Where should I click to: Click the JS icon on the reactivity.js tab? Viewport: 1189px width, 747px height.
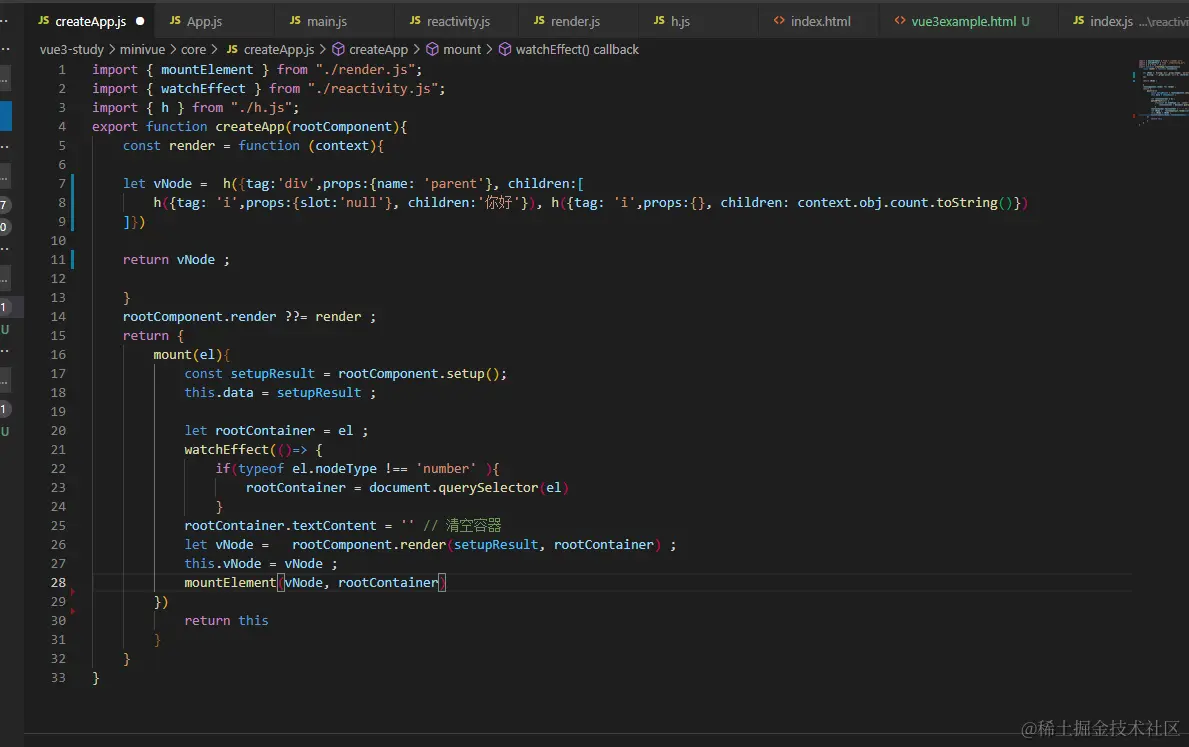415,21
